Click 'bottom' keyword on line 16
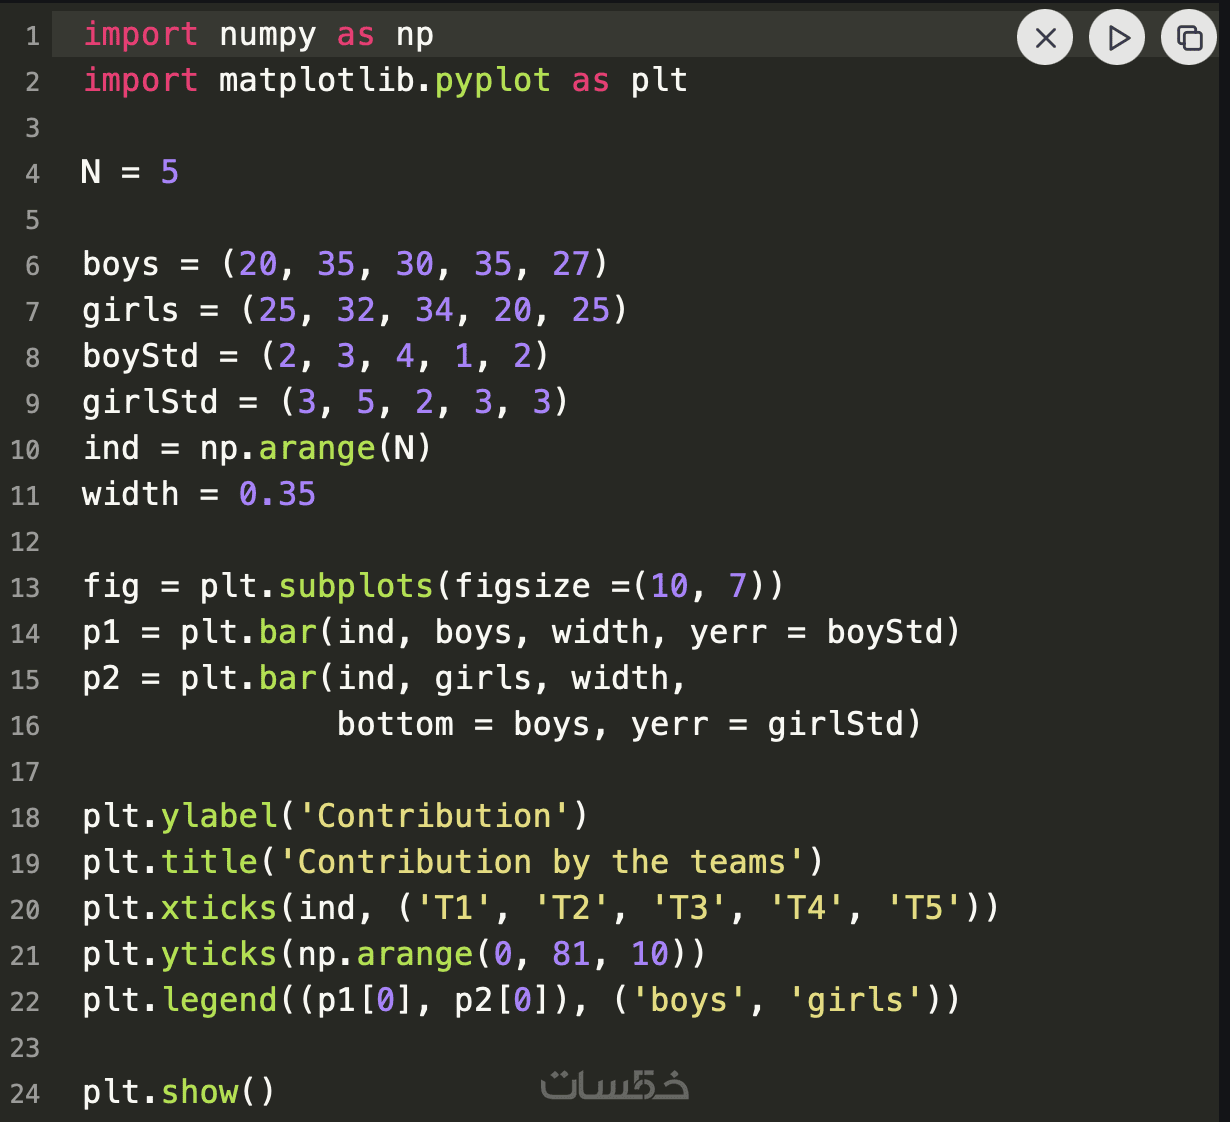1230x1122 pixels. [x=395, y=724]
